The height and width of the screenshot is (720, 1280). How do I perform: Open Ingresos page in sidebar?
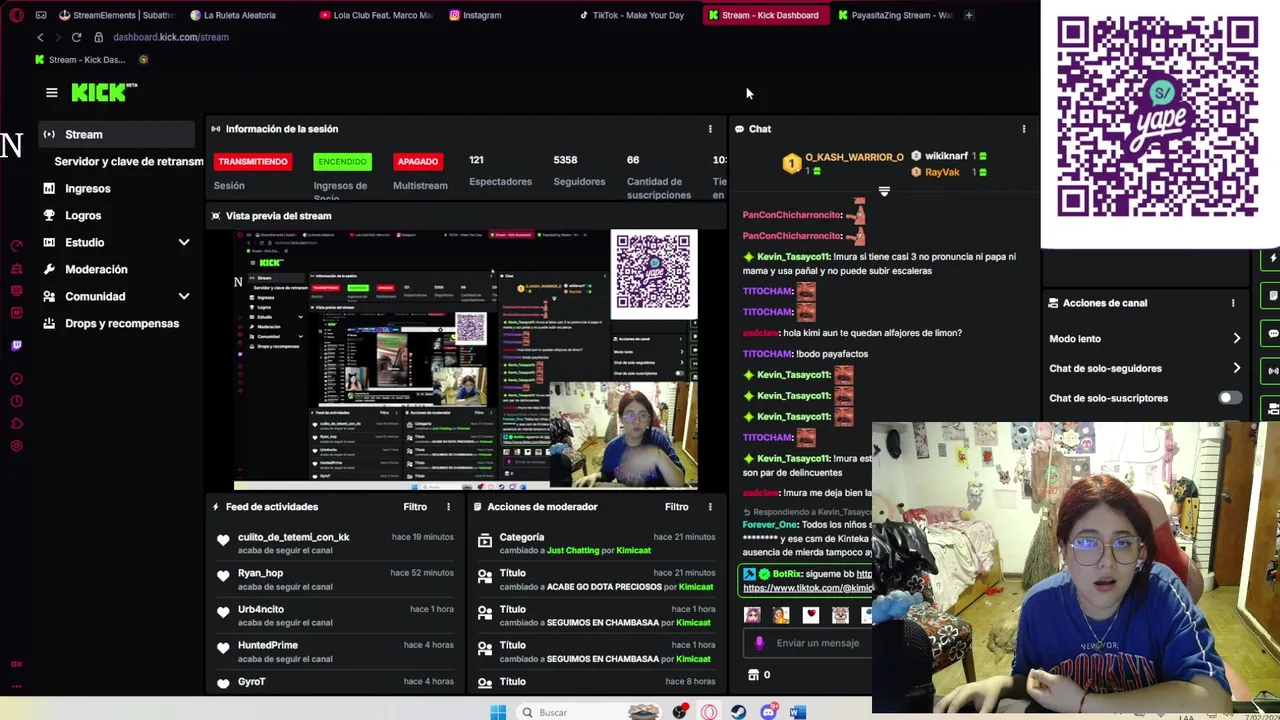coord(88,188)
